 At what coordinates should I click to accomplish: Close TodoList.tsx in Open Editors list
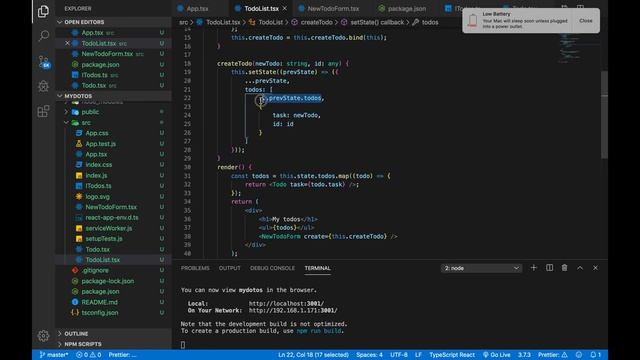click(67, 43)
